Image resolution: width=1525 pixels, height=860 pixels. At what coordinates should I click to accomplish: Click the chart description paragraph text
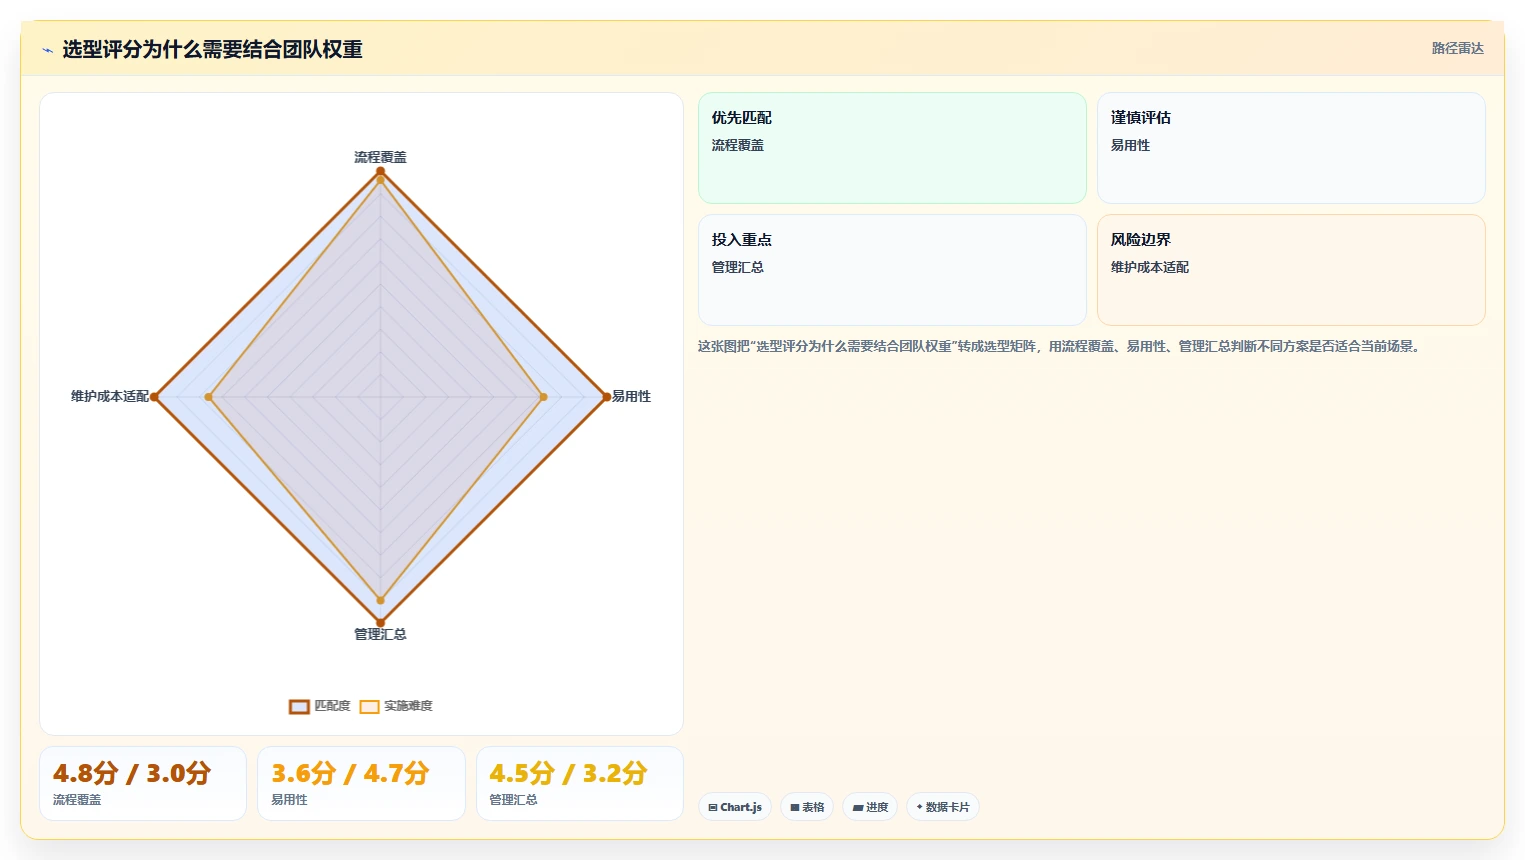(1060, 347)
